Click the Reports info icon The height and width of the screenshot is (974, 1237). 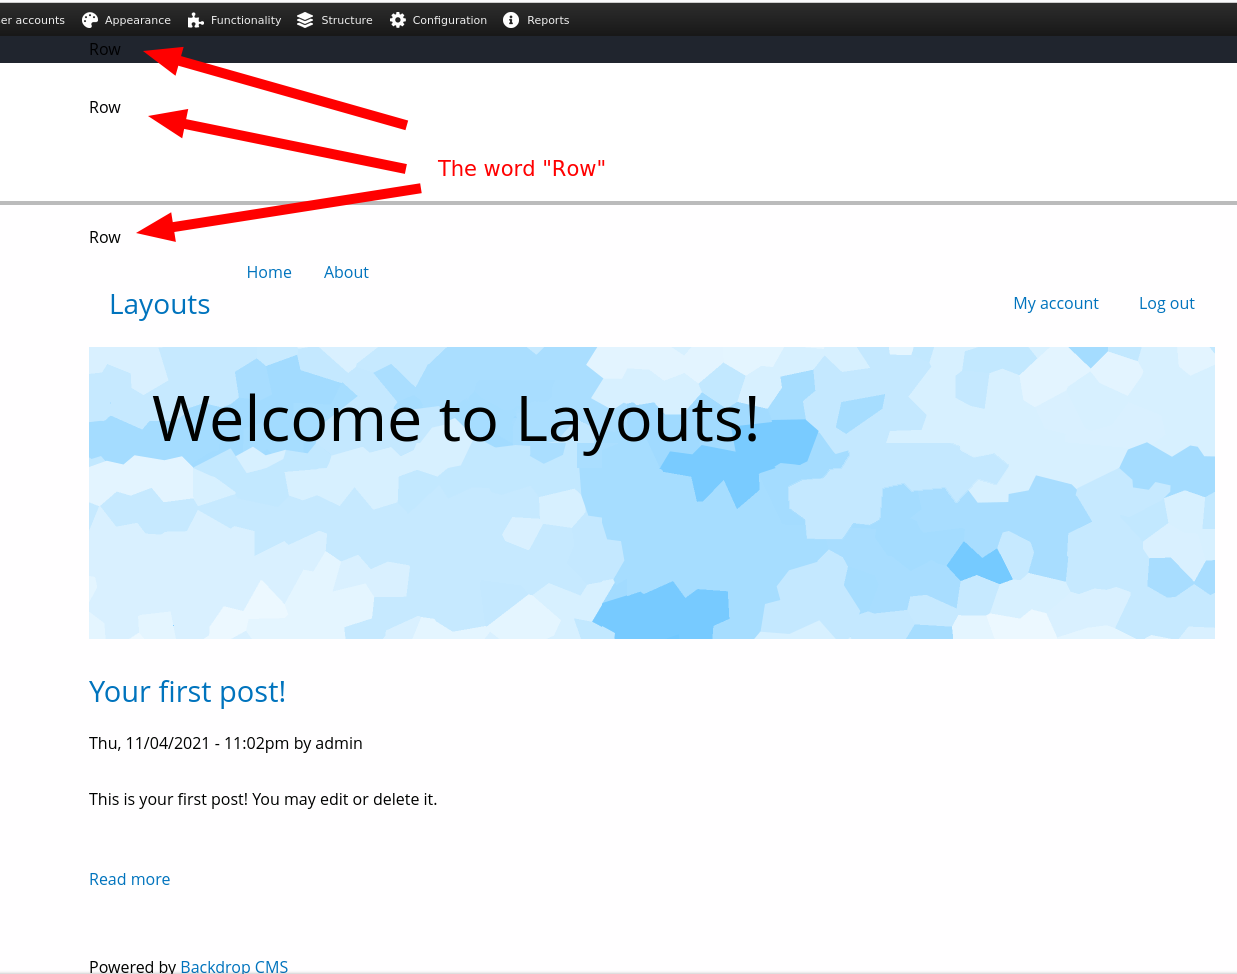pyautogui.click(x=510, y=19)
